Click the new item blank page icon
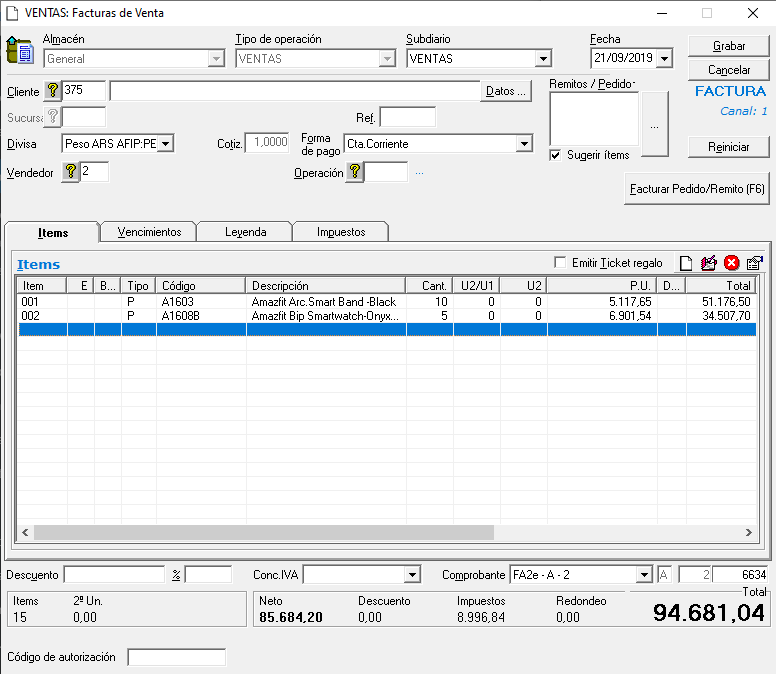Viewport: 776px width, 674px height. [x=686, y=263]
